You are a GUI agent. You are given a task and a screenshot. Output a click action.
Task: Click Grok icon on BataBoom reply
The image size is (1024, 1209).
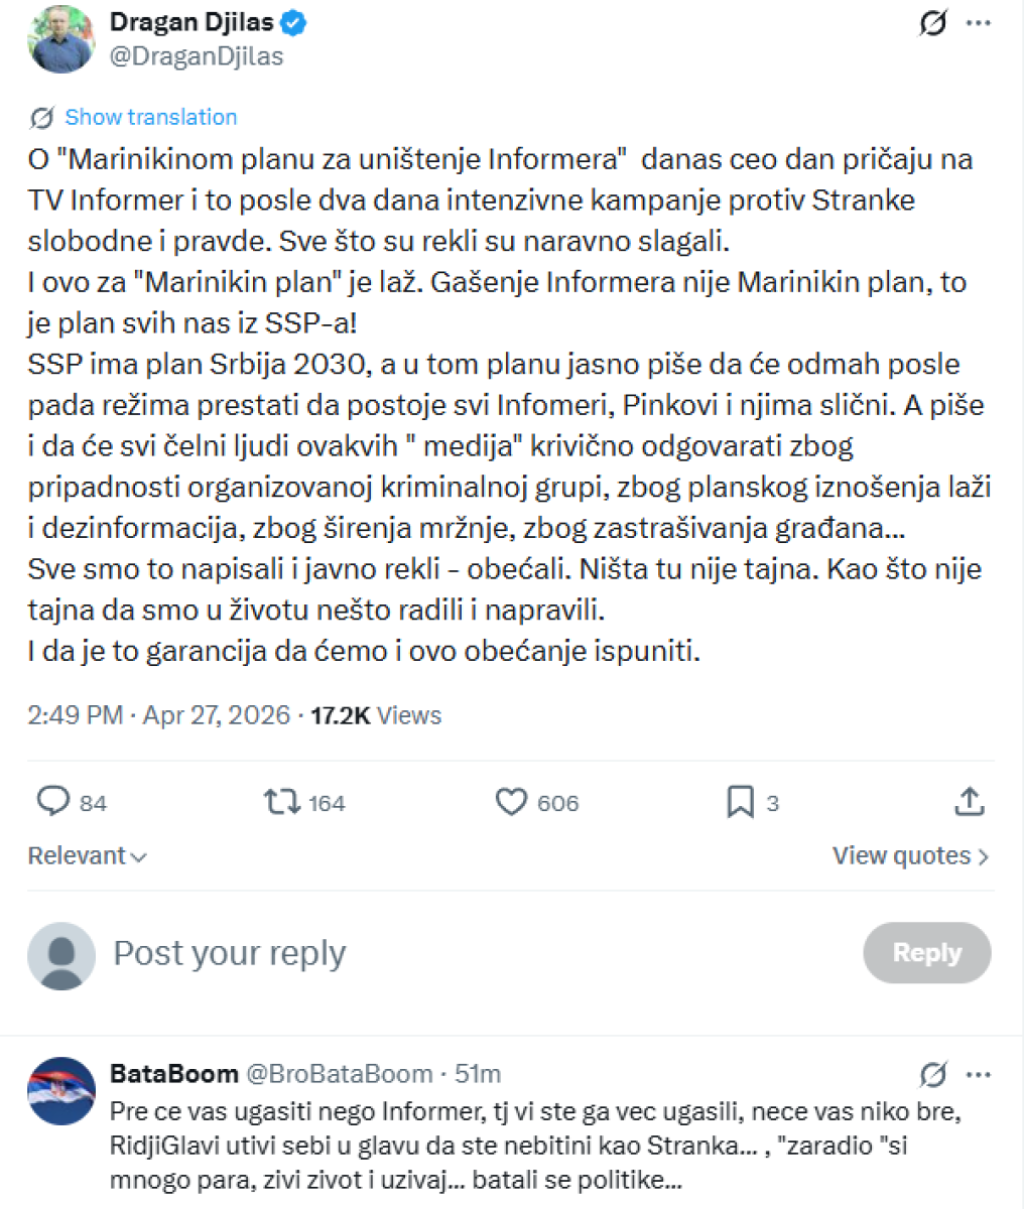coord(933,1075)
